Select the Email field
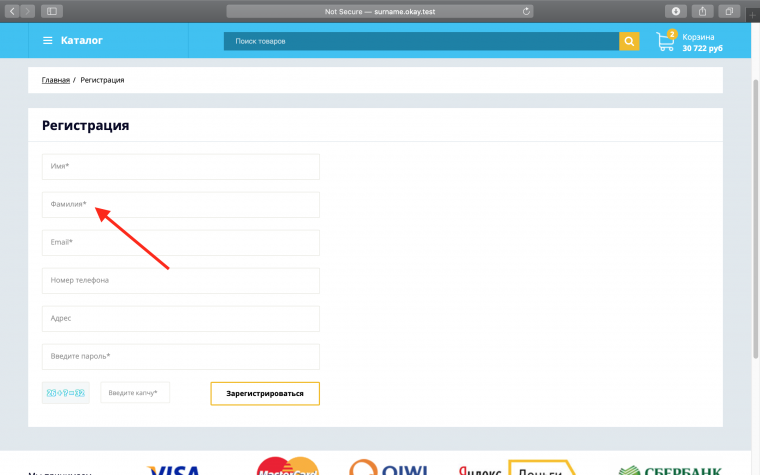Screen dimensions: 760x475 [x=180, y=243]
